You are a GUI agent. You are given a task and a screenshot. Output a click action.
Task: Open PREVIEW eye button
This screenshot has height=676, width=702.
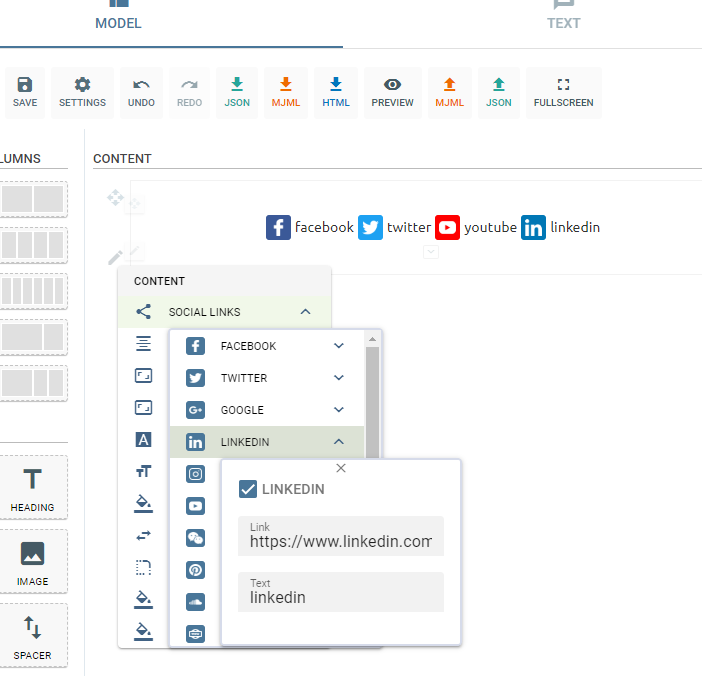click(393, 93)
